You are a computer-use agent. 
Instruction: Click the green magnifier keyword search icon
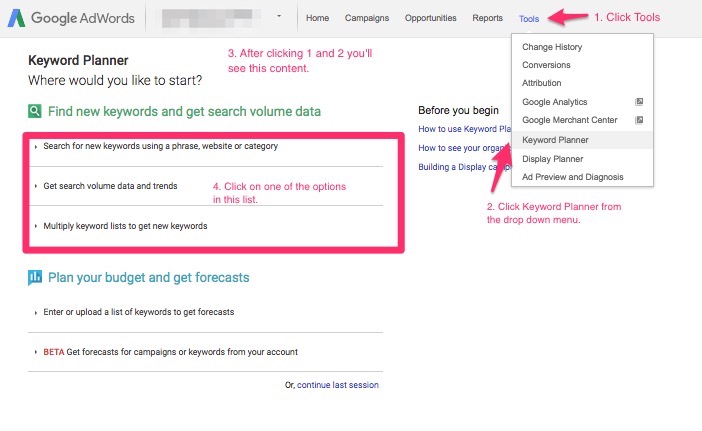pos(34,111)
